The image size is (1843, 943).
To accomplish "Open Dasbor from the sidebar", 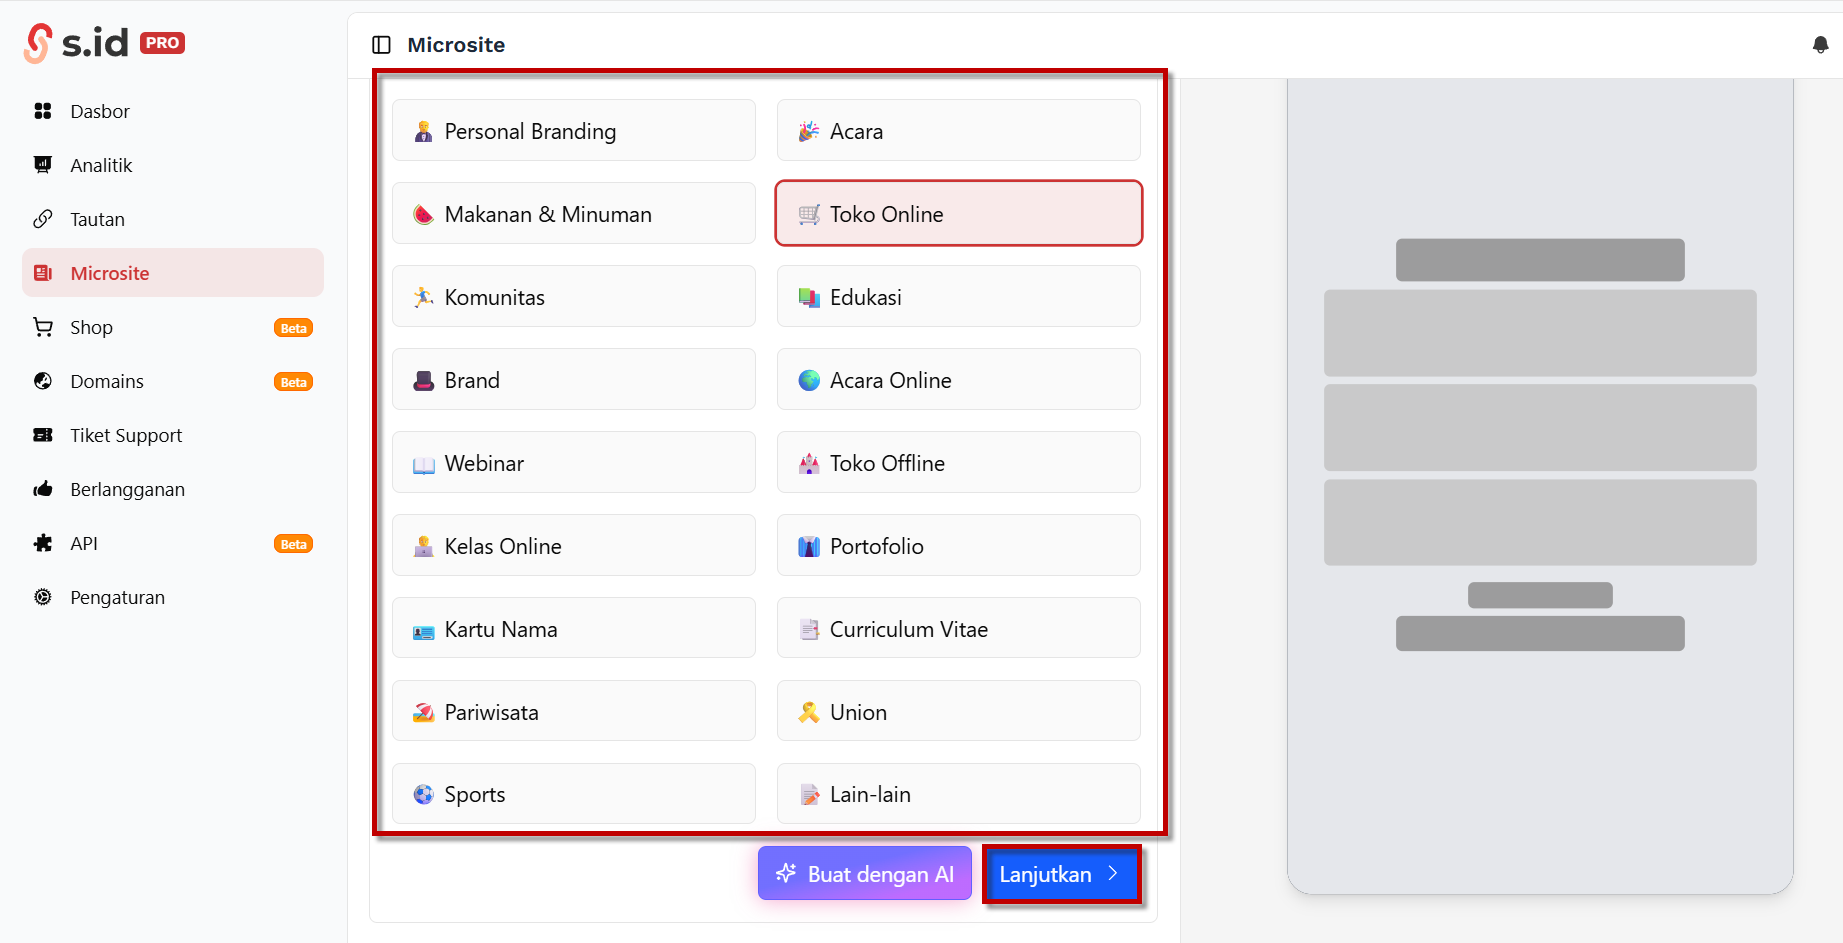I will [x=99, y=111].
